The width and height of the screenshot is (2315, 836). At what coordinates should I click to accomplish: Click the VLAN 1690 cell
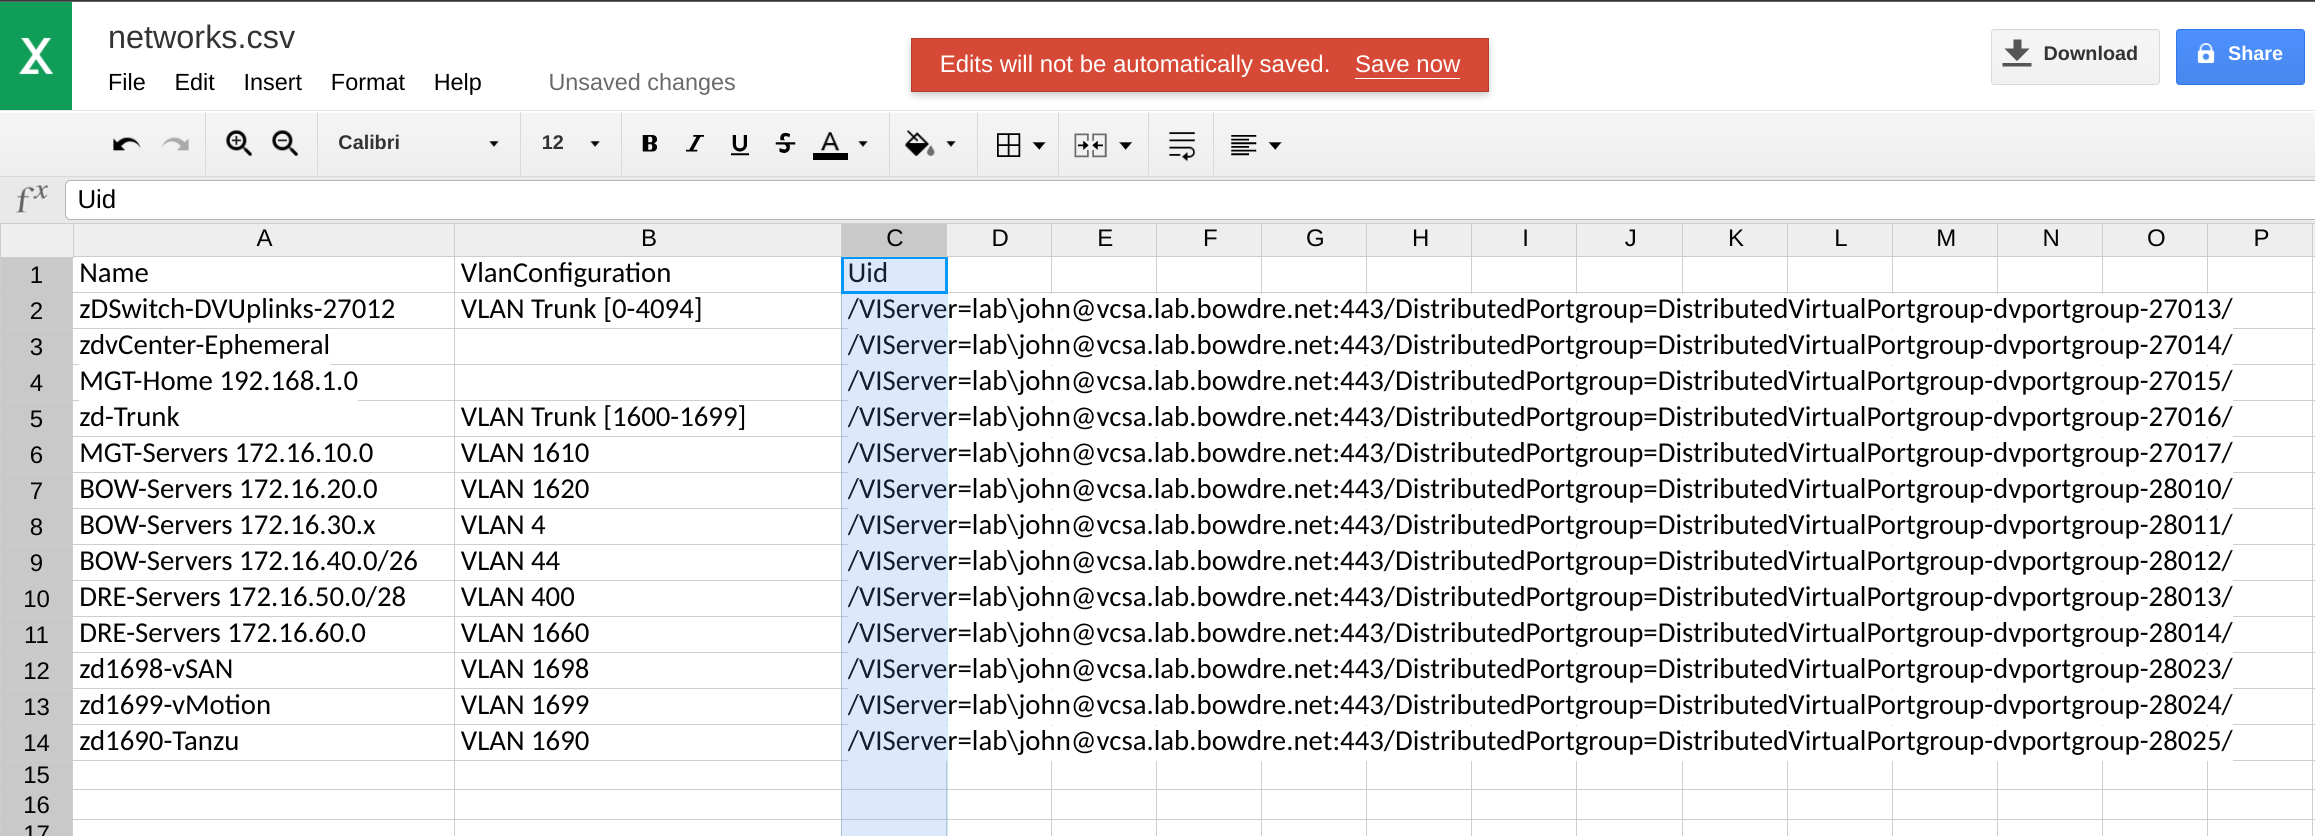coord(648,742)
